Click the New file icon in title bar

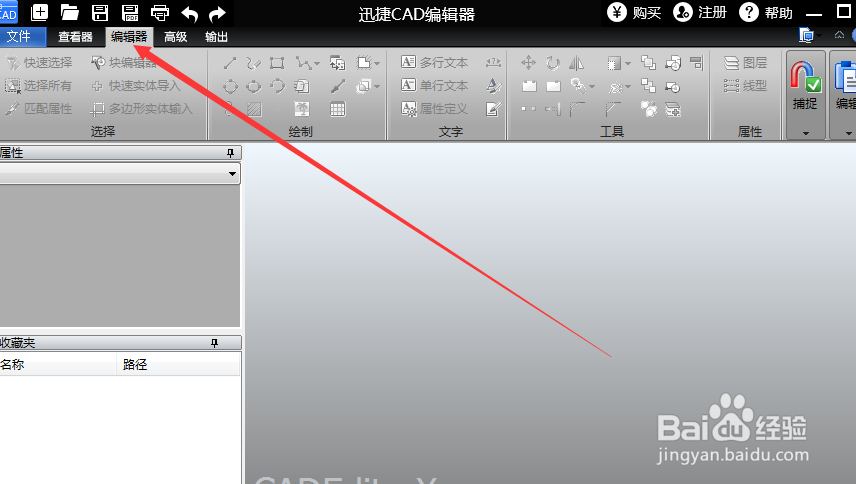39,12
